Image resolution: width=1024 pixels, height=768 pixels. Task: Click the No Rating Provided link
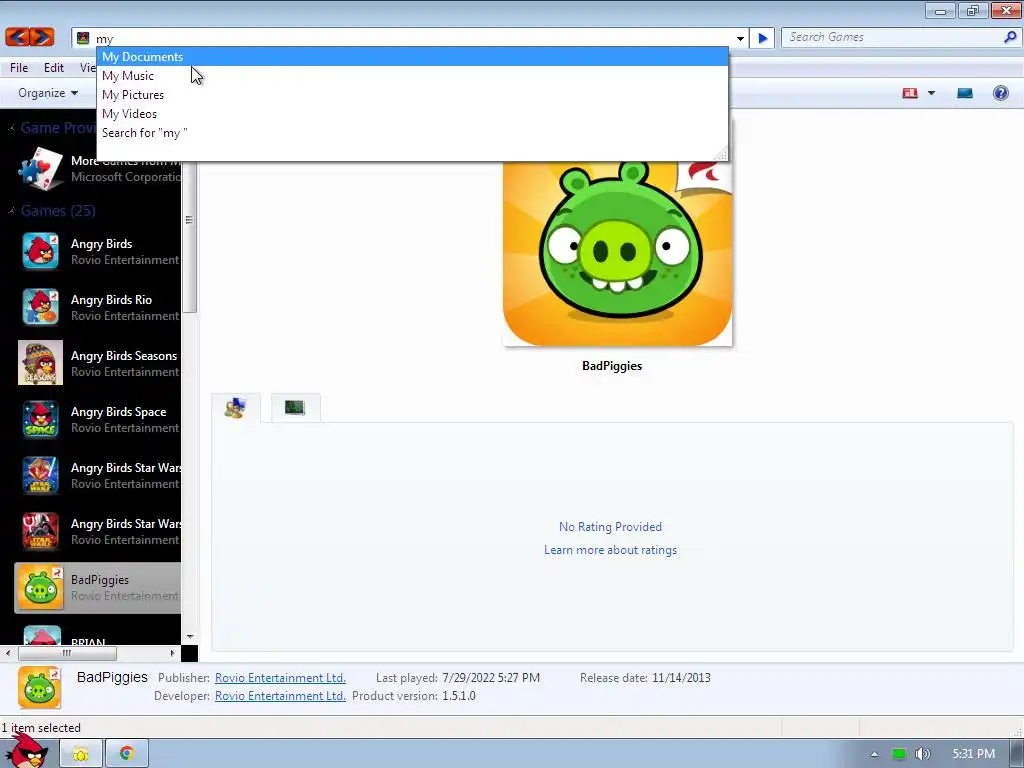[611, 526]
